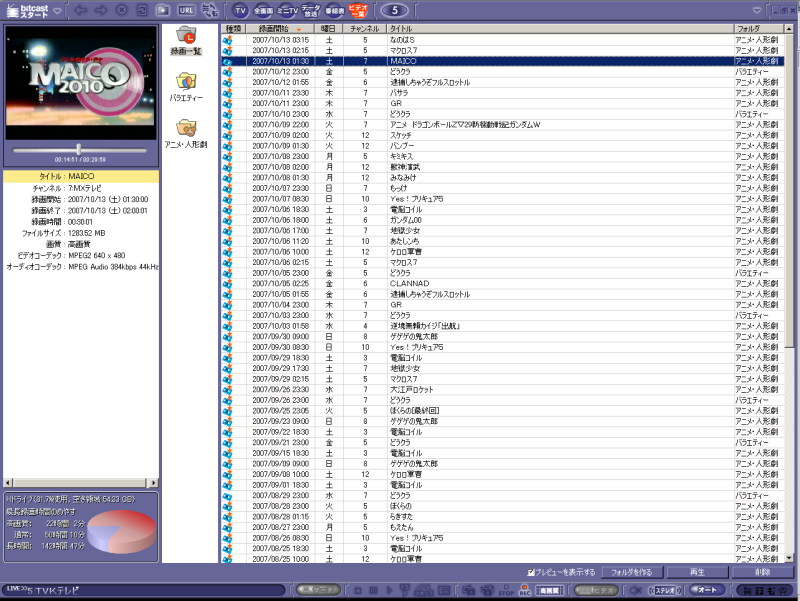Click the URL button in the toolbar
This screenshot has height=601, width=800.
(186, 10)
